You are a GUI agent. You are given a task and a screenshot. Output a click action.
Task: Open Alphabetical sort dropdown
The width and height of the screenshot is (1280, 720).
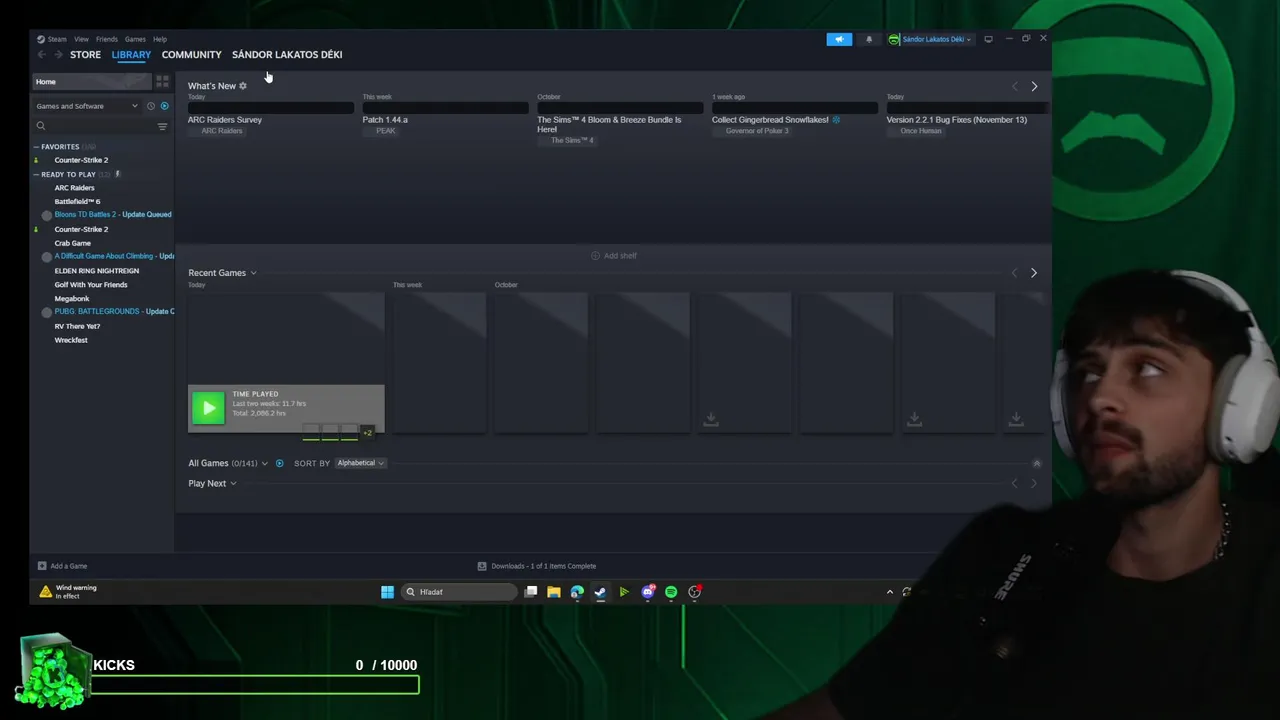click(360, 463)
